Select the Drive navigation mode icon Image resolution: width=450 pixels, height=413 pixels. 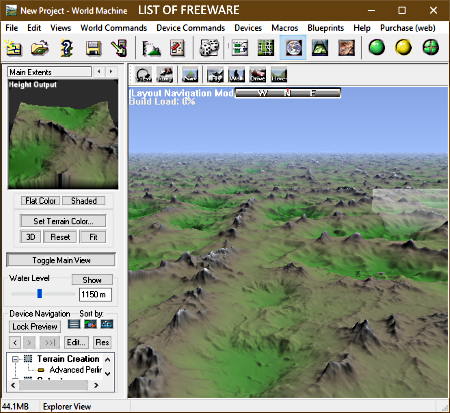[258, 75]
